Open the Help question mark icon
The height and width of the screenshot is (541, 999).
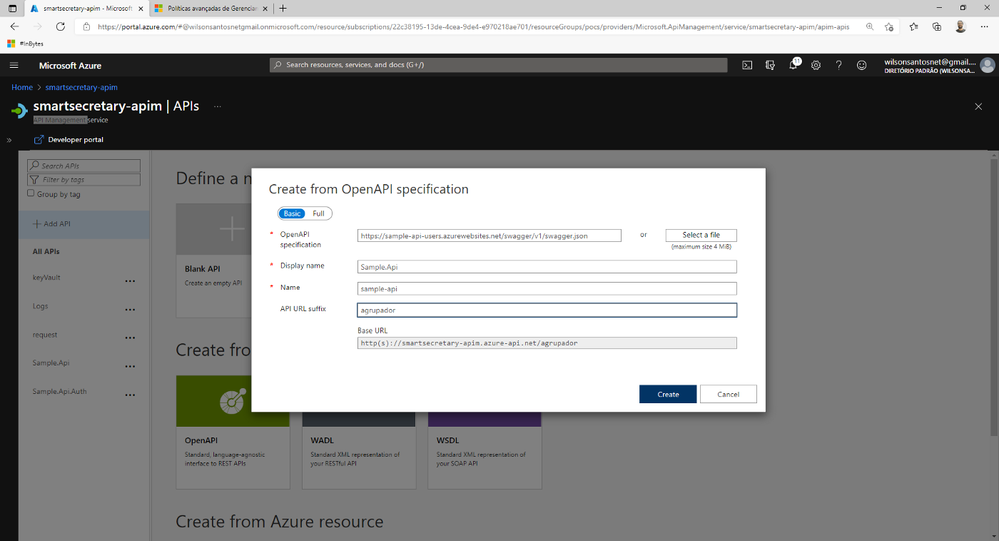tap(838, 65)
